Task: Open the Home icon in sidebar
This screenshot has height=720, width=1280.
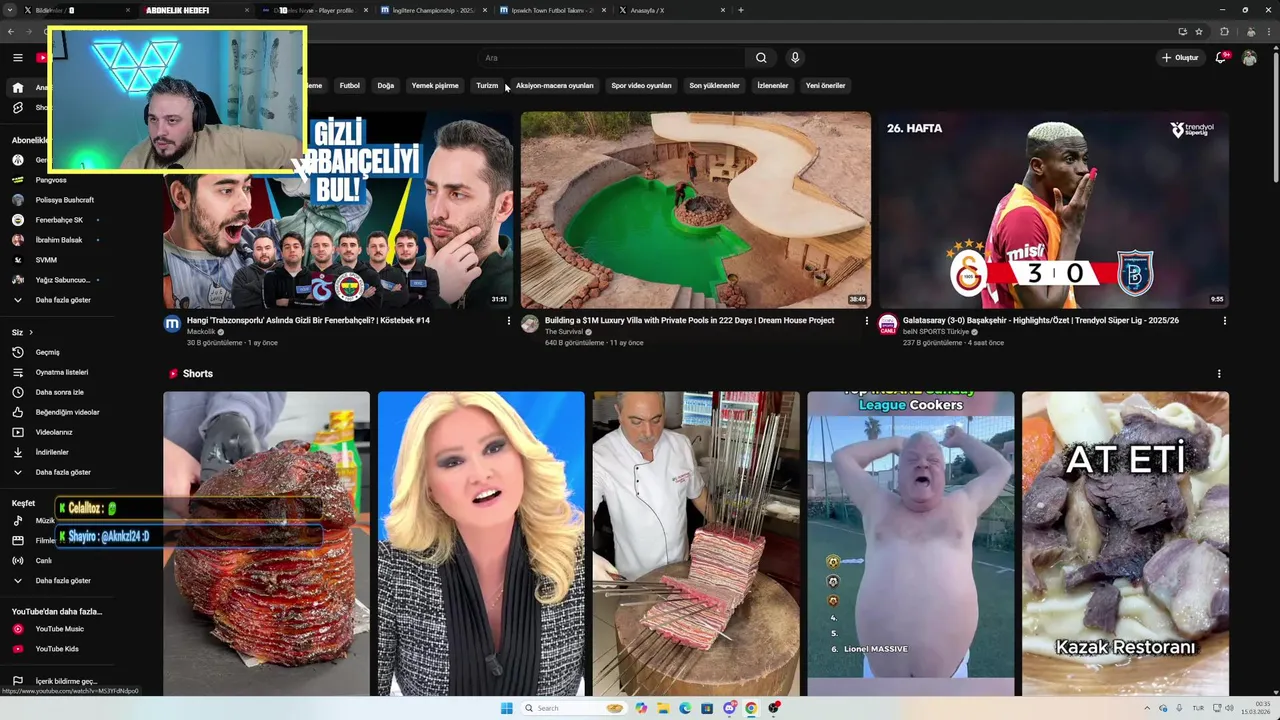Action: (18, 88)
